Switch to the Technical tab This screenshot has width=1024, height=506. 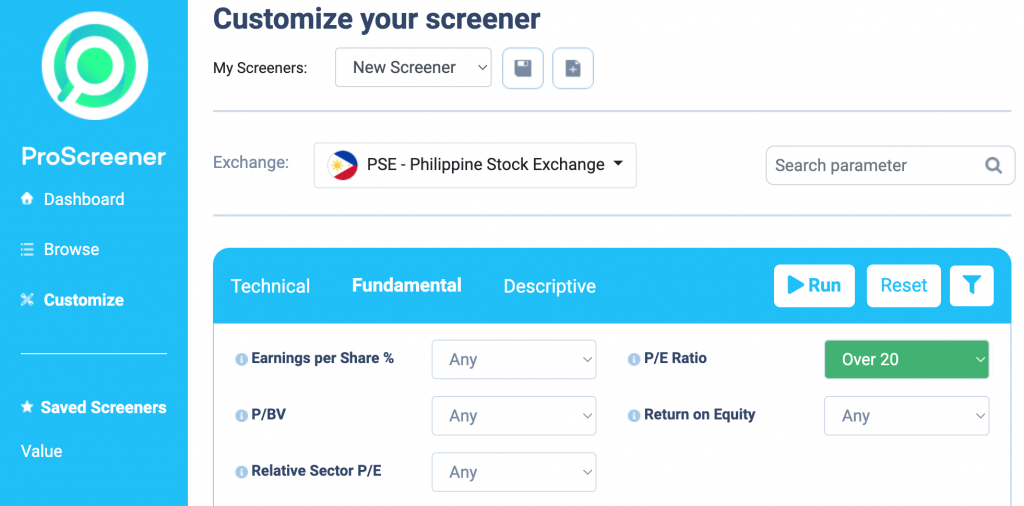coord(270,286)
